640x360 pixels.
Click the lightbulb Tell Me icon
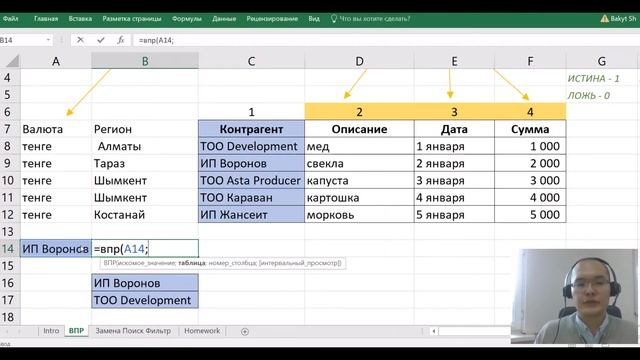(x=334, y=19)
